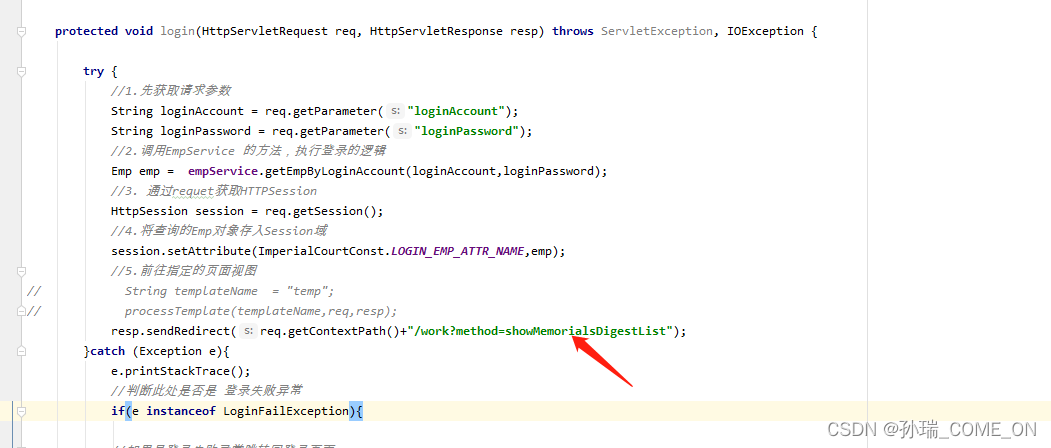Click e.printStackTrace() statement
Screen dimensions: 1051x448
tap(181, 371)
